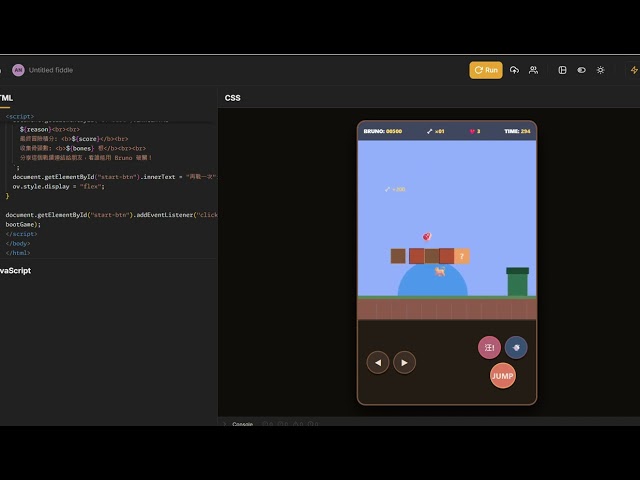Click the ${score} code line
Image resolution: width=640 pixels, height=480 pixels.
pyautogui.click(x=74, y=139)
